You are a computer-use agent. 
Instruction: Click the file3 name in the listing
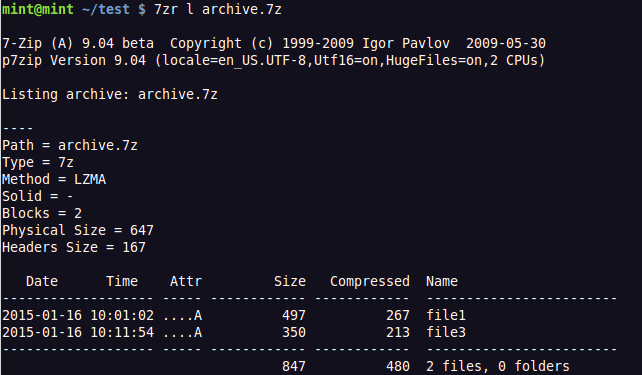[x=446, y=332]
